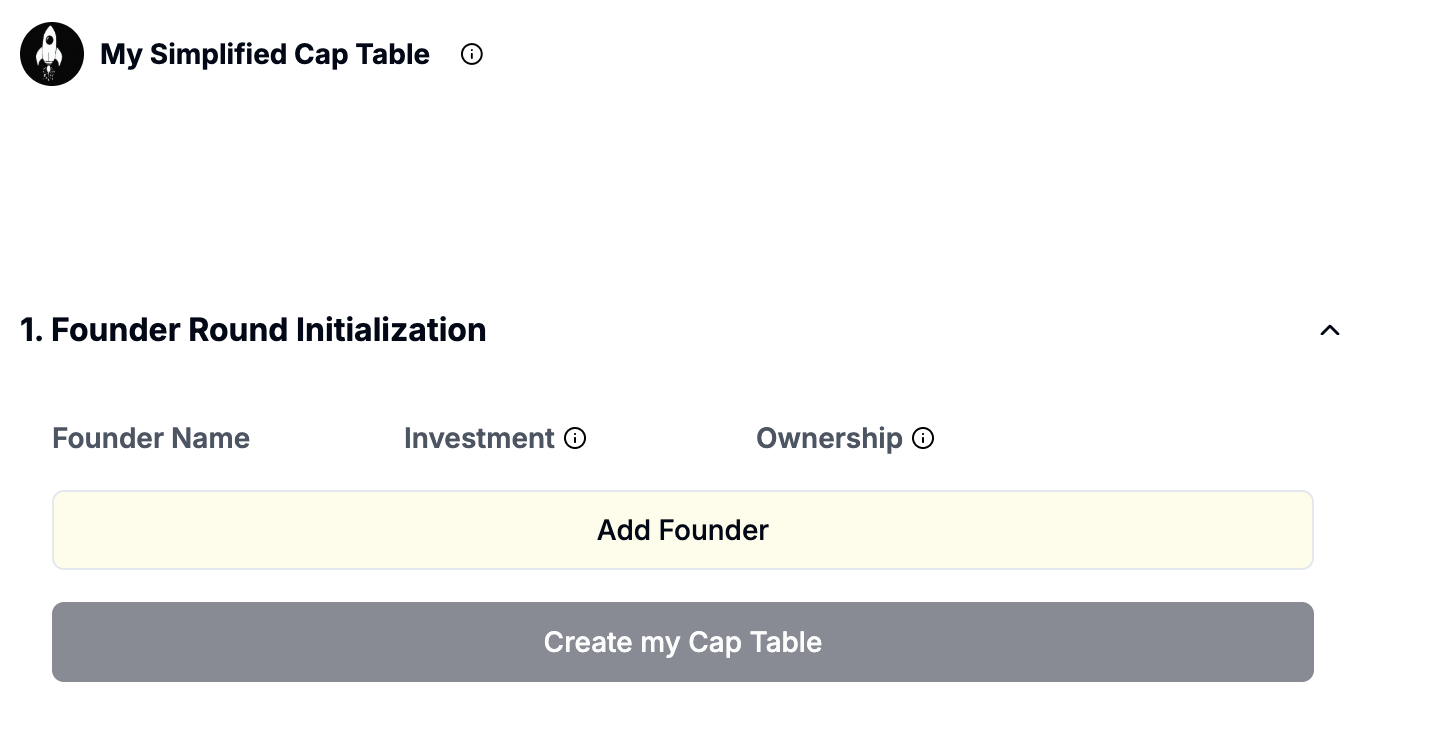
Task: Show tooltip for the Investment column
Action: tap(575, 438)
